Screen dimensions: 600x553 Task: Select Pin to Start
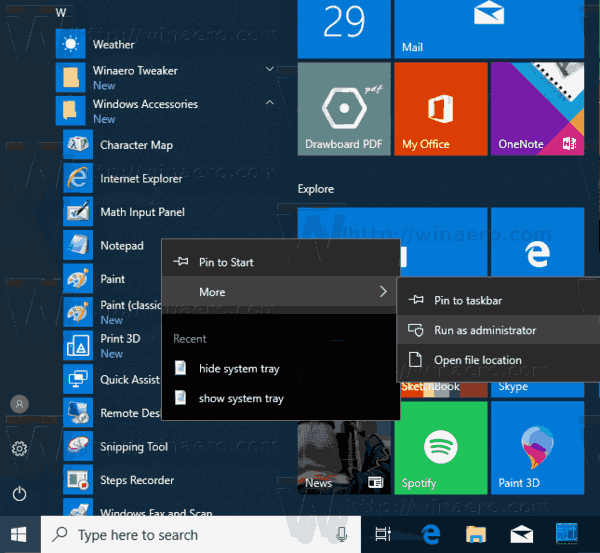click(x=281, y=262)
